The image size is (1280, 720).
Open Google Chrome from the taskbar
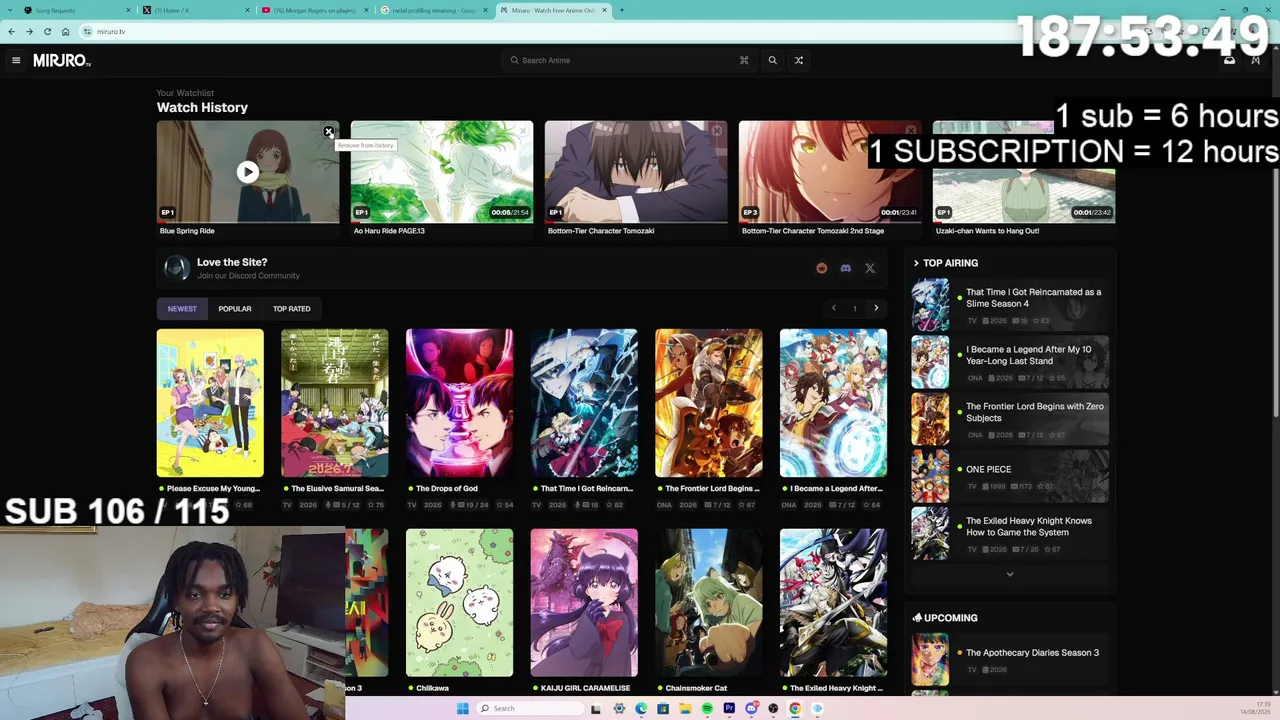[x=795, y=709]
